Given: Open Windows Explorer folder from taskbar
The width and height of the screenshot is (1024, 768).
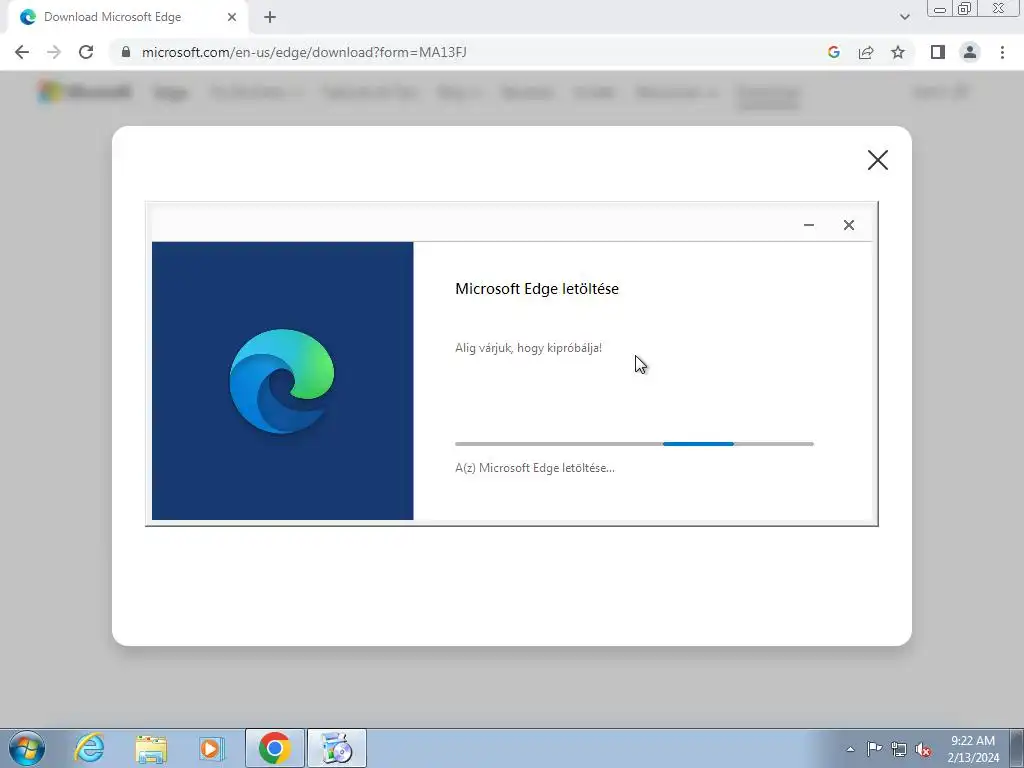Looking at the screenshot, I should coord(151,748).
